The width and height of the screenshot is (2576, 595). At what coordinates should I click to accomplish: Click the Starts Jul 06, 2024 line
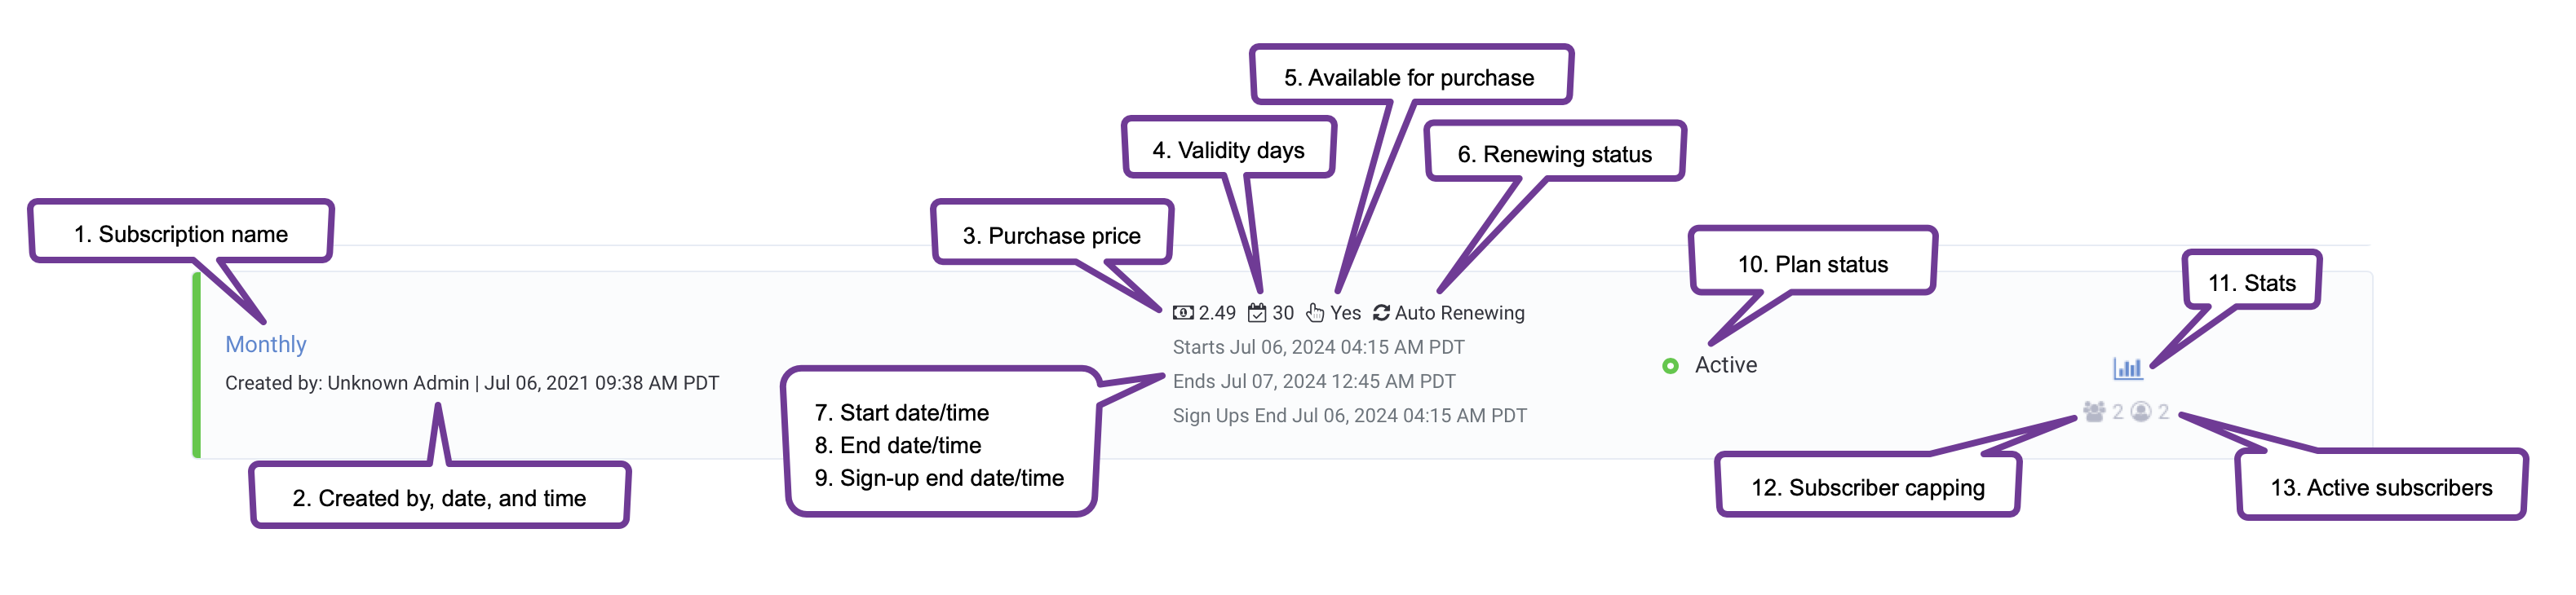coord(1318,347)
